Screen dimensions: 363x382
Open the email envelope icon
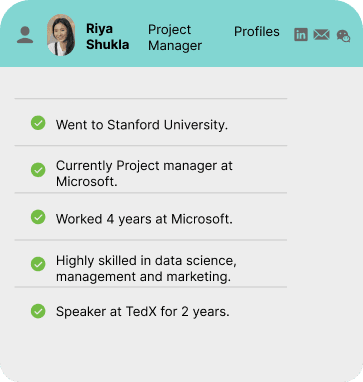[x=322, y=35]
